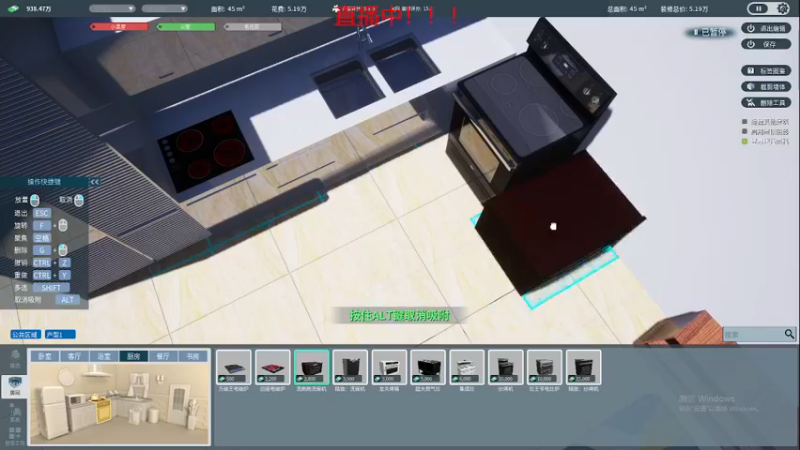
Task: Switch to the living room tab (客厅)
Action: tap(74, 356)
